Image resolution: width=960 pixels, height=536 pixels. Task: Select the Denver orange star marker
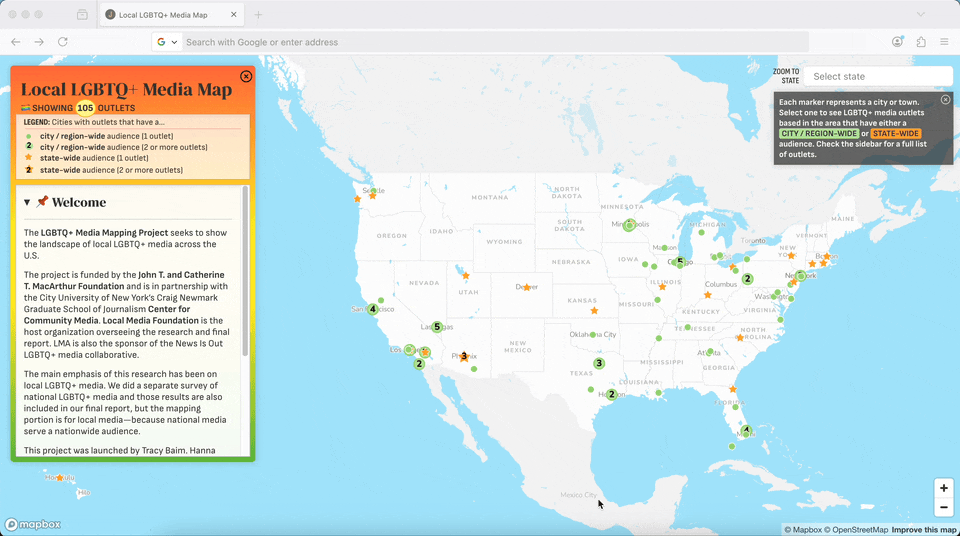[527, 287]
